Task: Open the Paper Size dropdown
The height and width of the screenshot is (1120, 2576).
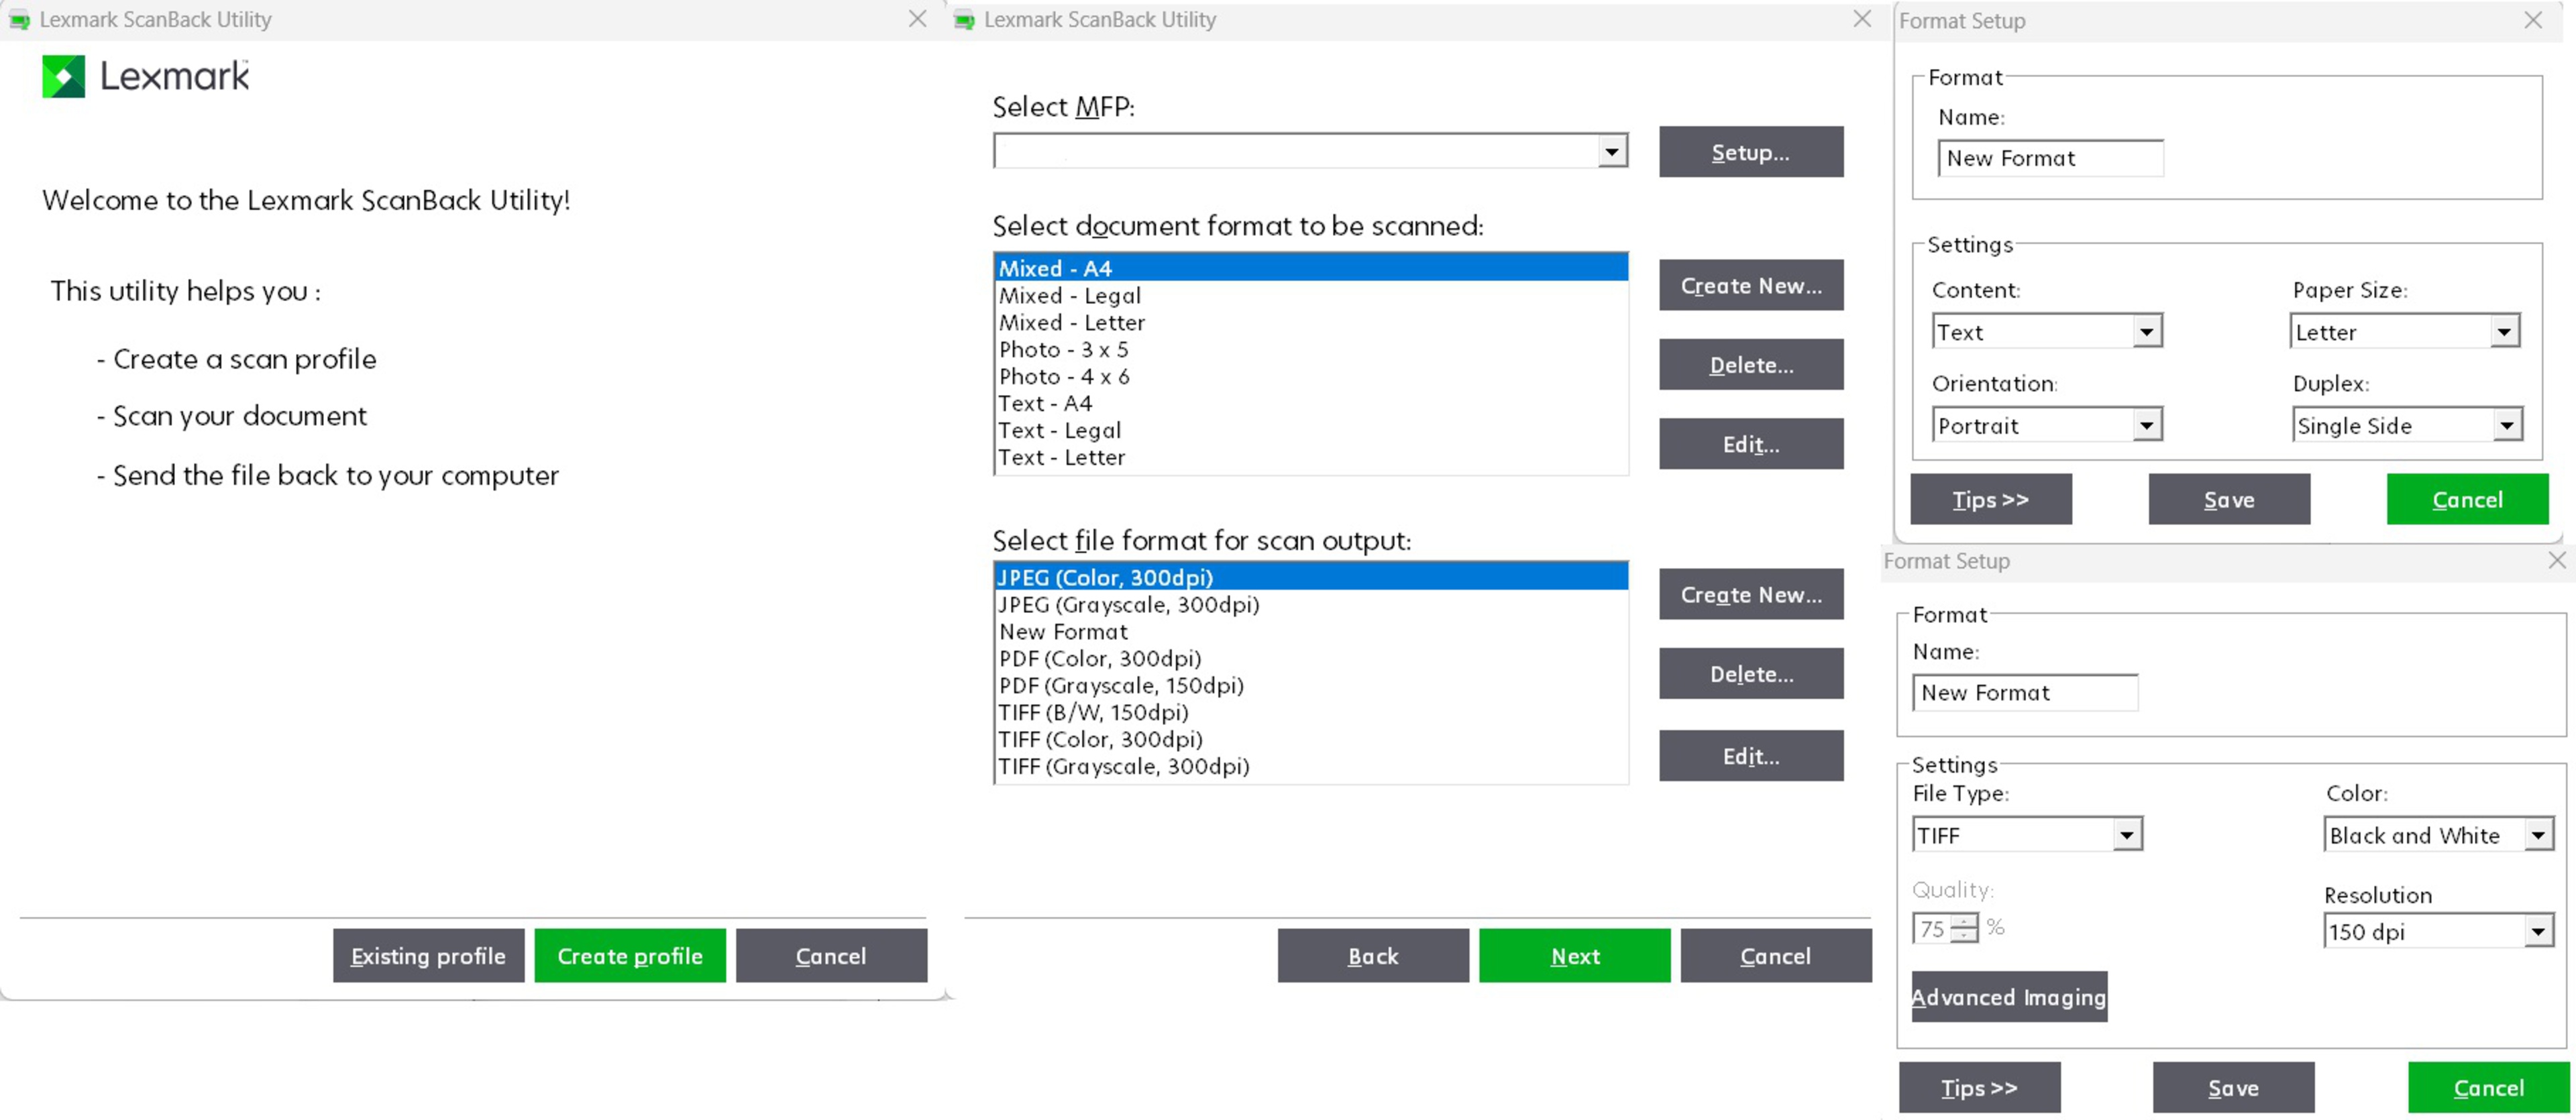Action: point(2503,332)
